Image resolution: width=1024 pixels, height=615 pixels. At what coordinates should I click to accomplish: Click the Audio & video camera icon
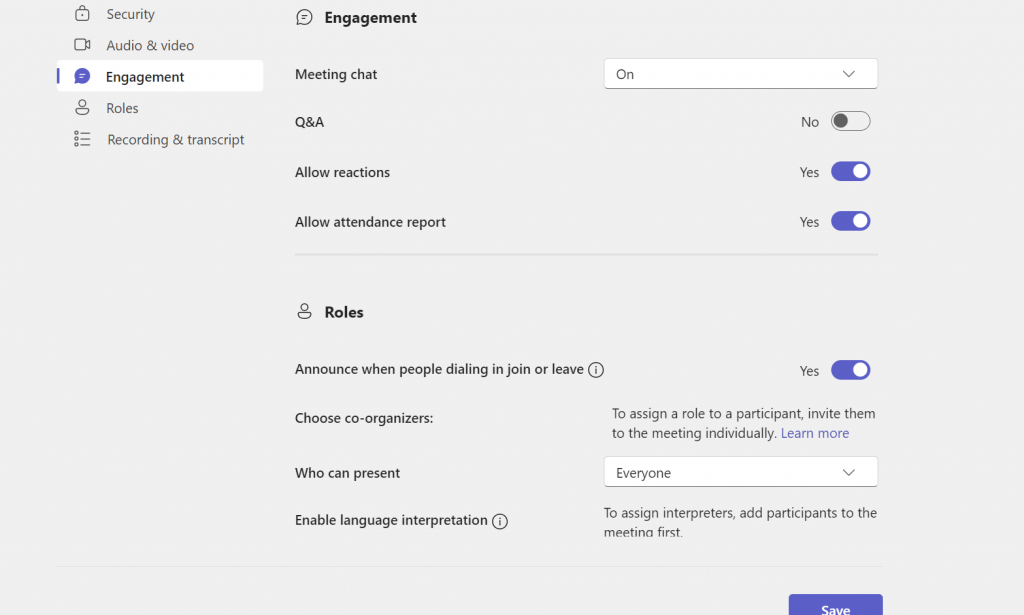(82, 45)
